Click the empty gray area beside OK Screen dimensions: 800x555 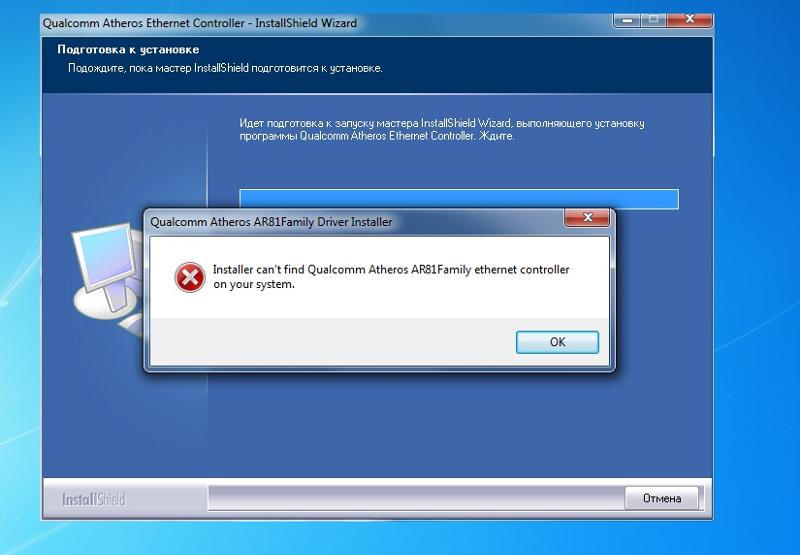click(332, 342)
